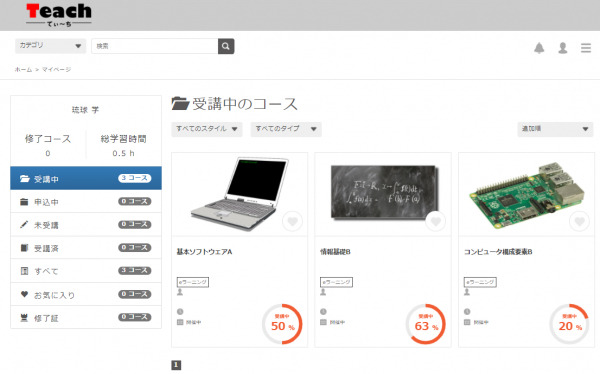Click the crown icon for 修了証

(24, 317)
